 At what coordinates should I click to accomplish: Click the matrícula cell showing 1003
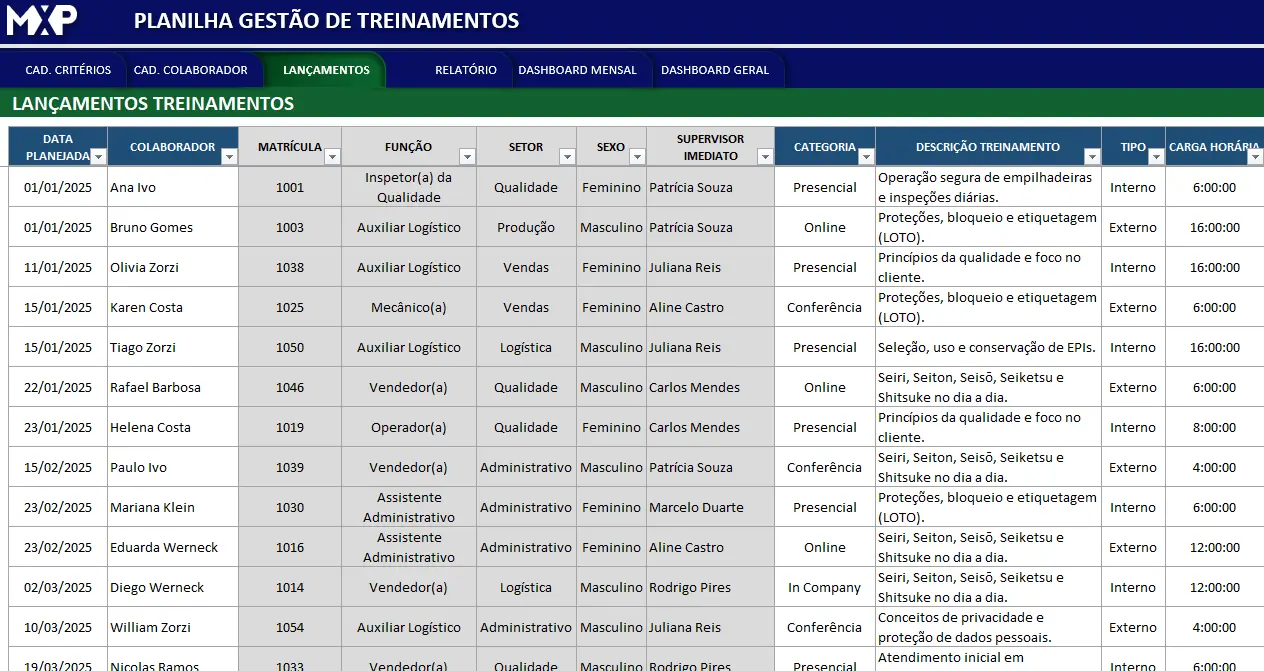click(290, 227)
